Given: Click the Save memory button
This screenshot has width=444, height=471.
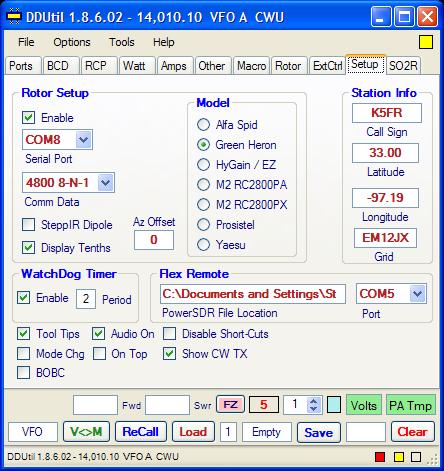Looking at the screenshot, I should (319, 432).
